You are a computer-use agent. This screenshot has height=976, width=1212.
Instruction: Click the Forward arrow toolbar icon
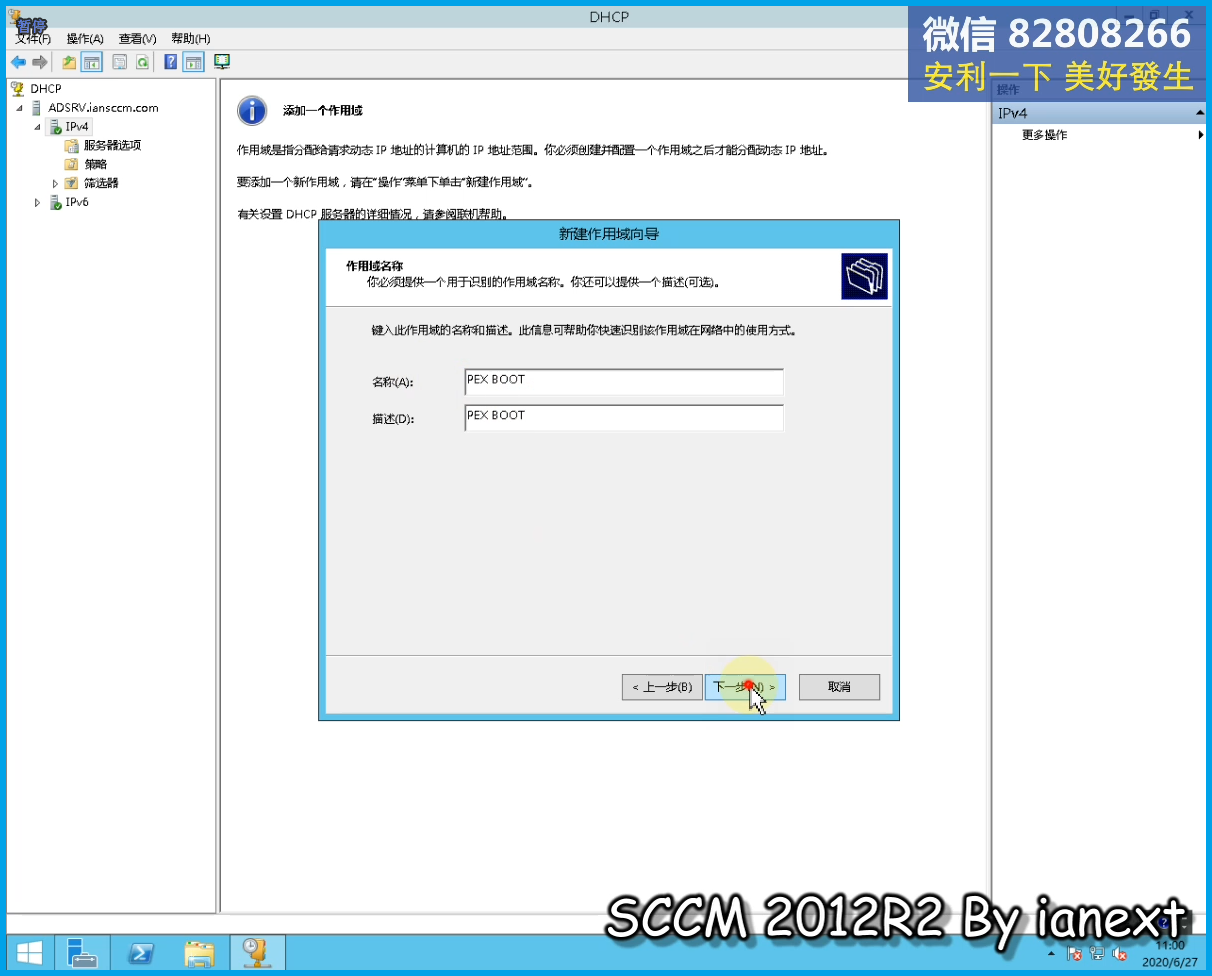point(40,62)
